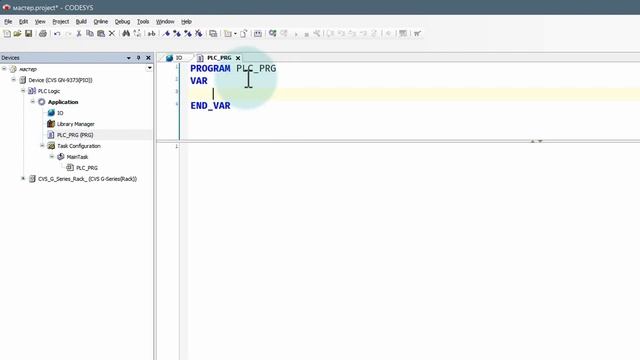Select 'PLC Logic' in the Devices tree
The width and height of the screenshot is (640, 360).
(x=49, y=91)
